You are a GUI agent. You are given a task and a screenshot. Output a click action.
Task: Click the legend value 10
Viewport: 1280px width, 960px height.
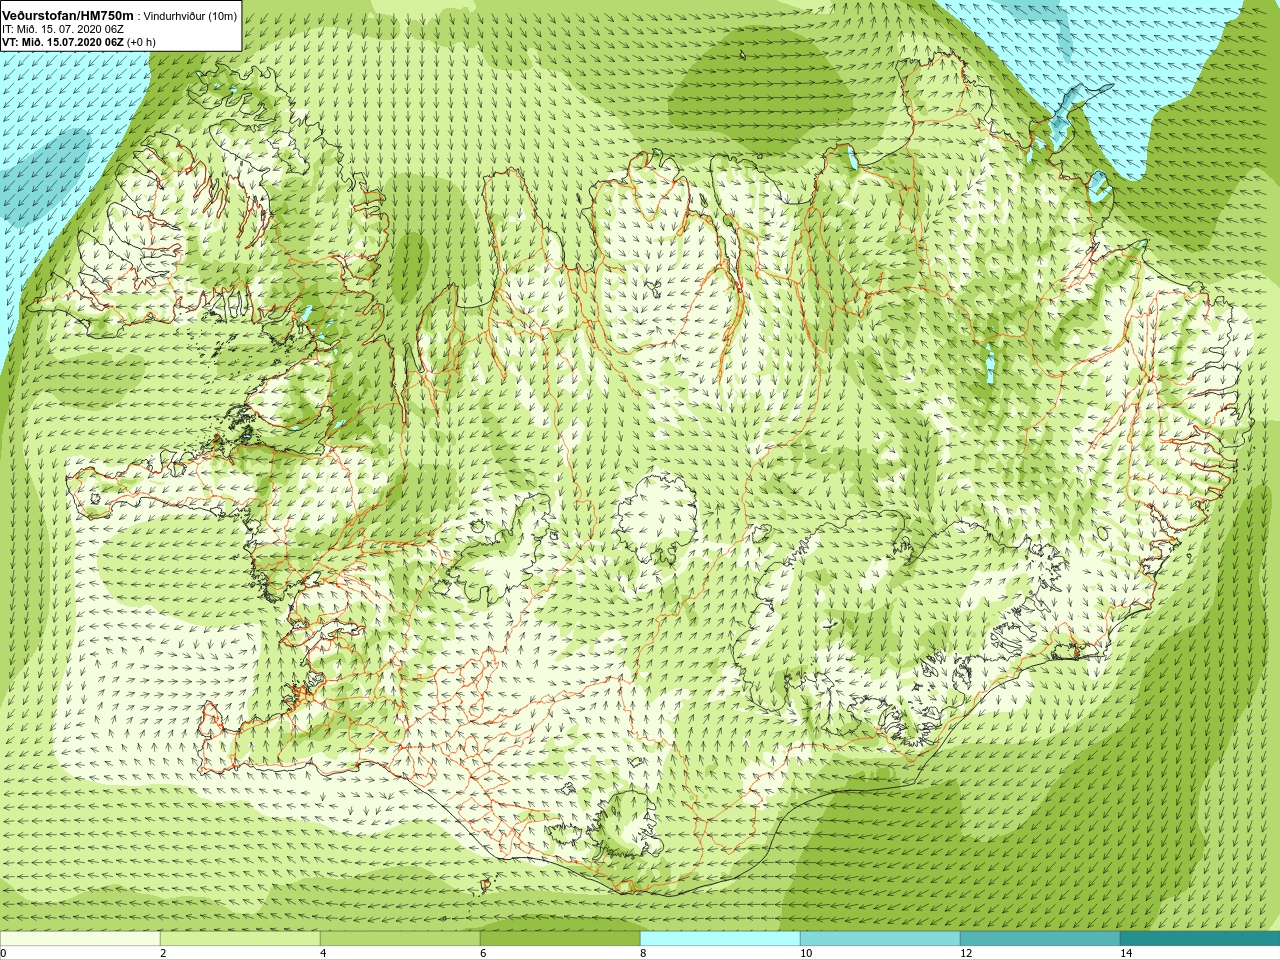pyautogui.click(x=806, y=953)
